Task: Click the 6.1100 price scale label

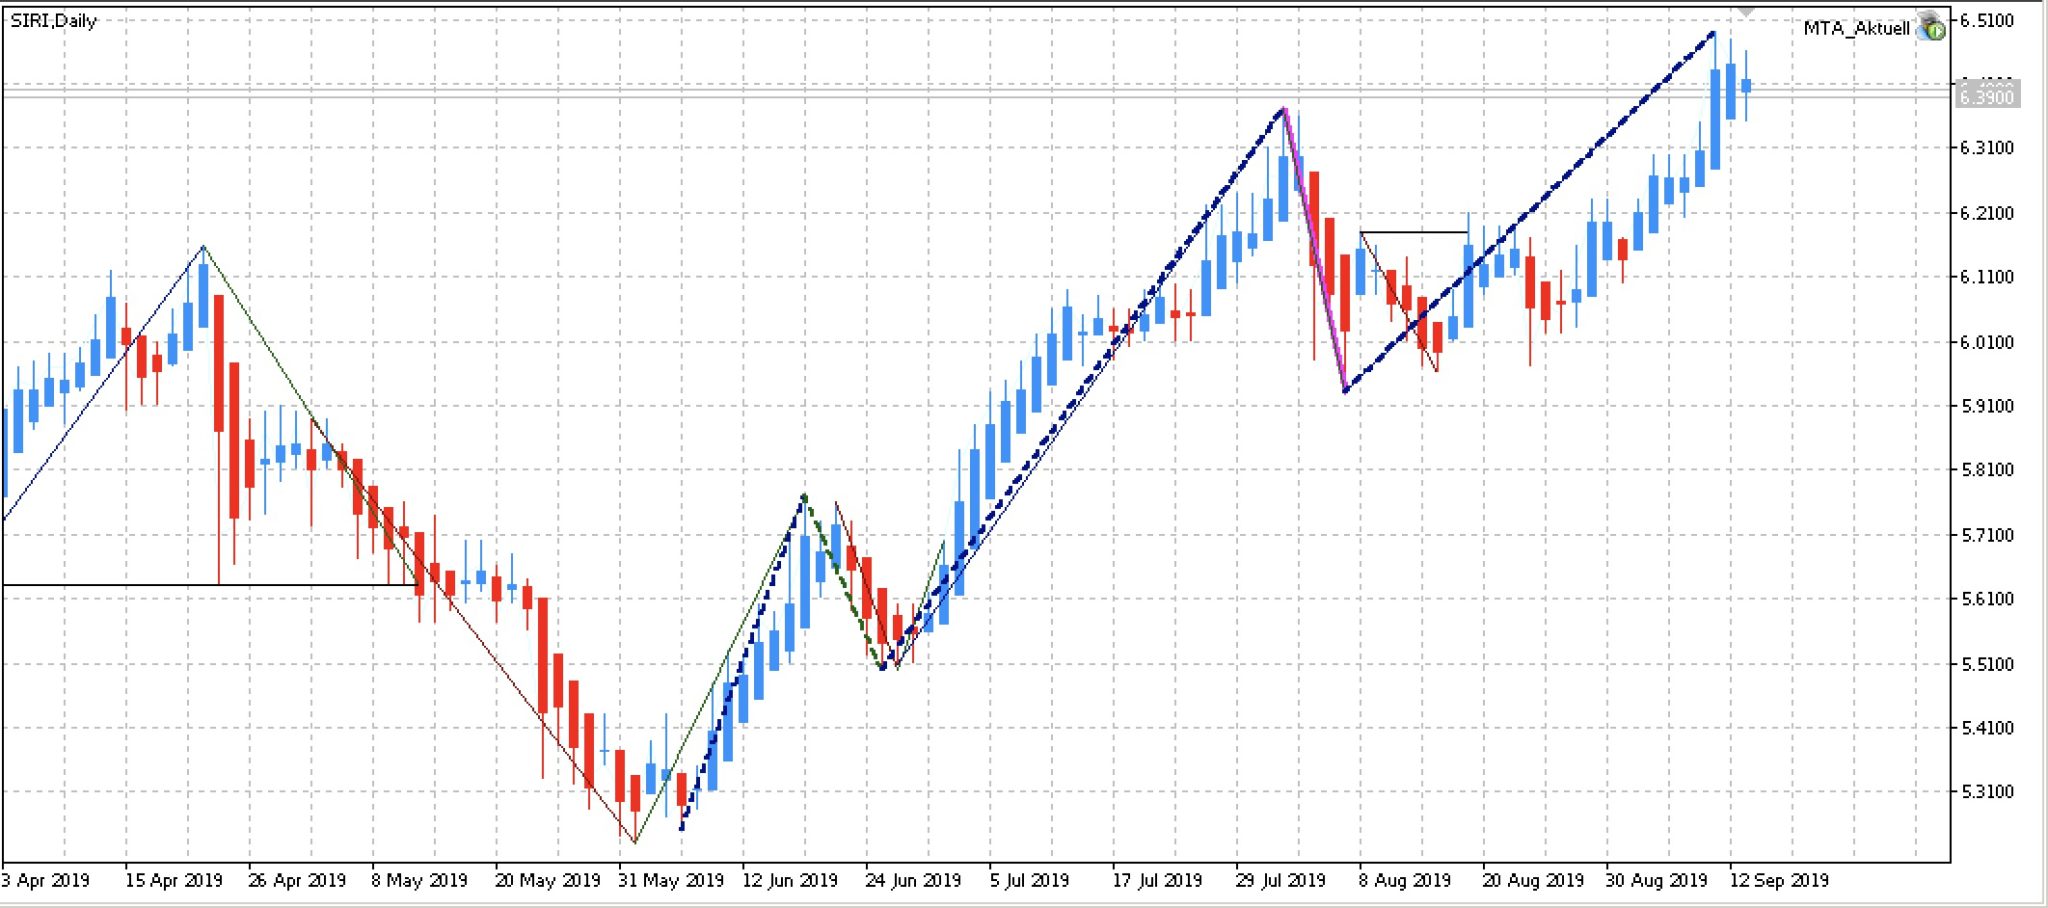Action: click(x=1987, y=277)
